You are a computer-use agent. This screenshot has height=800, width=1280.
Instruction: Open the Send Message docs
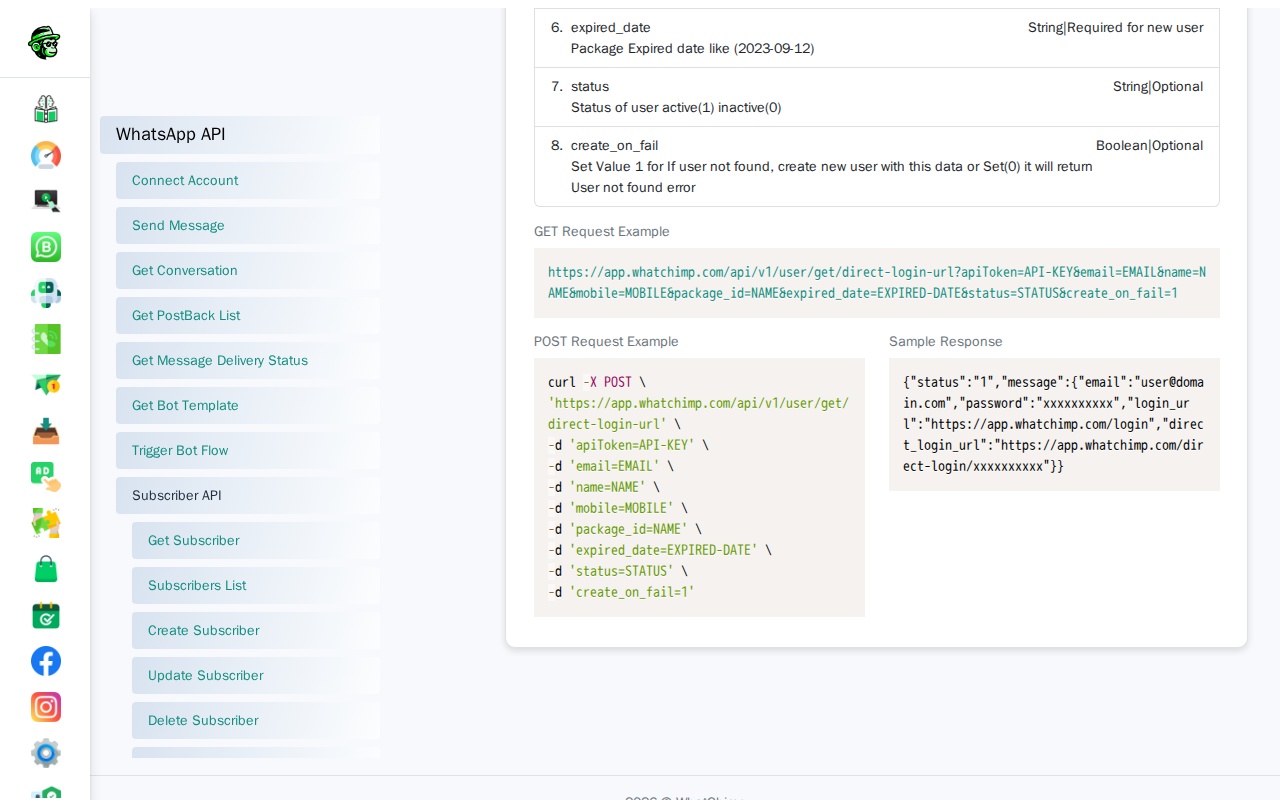(248, 226)
